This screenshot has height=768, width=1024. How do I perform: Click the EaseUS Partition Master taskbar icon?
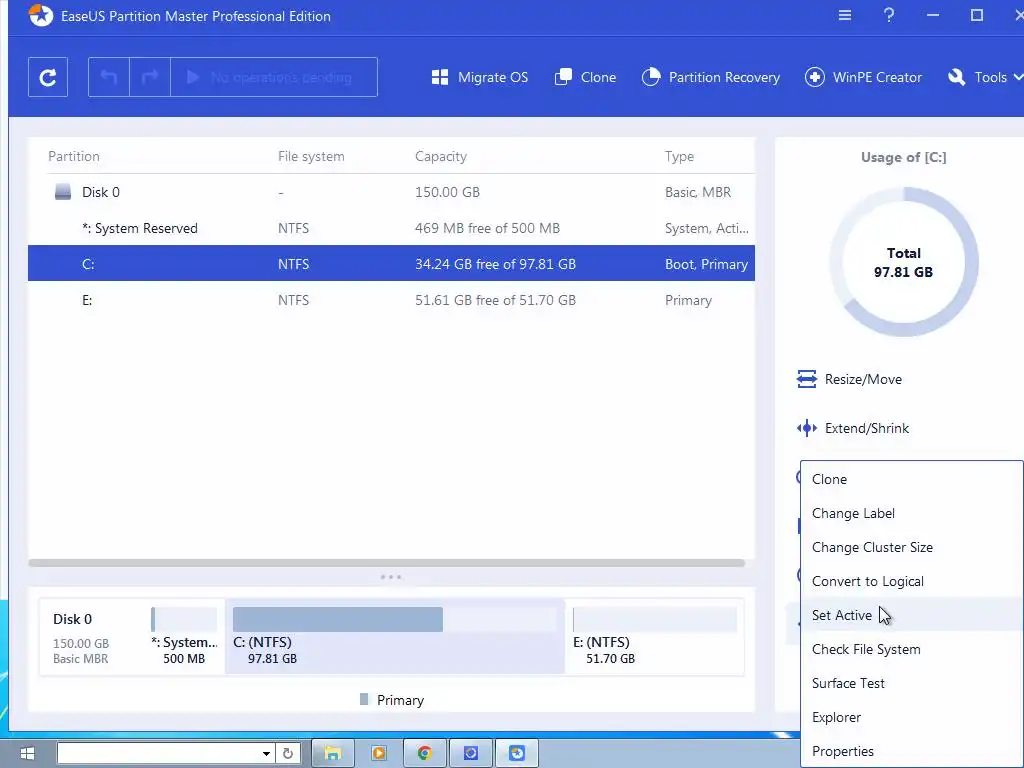coord(517,753)
